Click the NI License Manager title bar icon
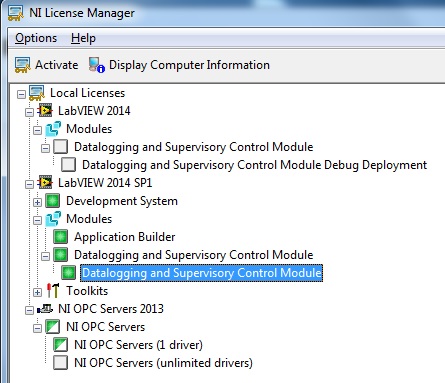The image size is (445, 383). pos(16,13)
